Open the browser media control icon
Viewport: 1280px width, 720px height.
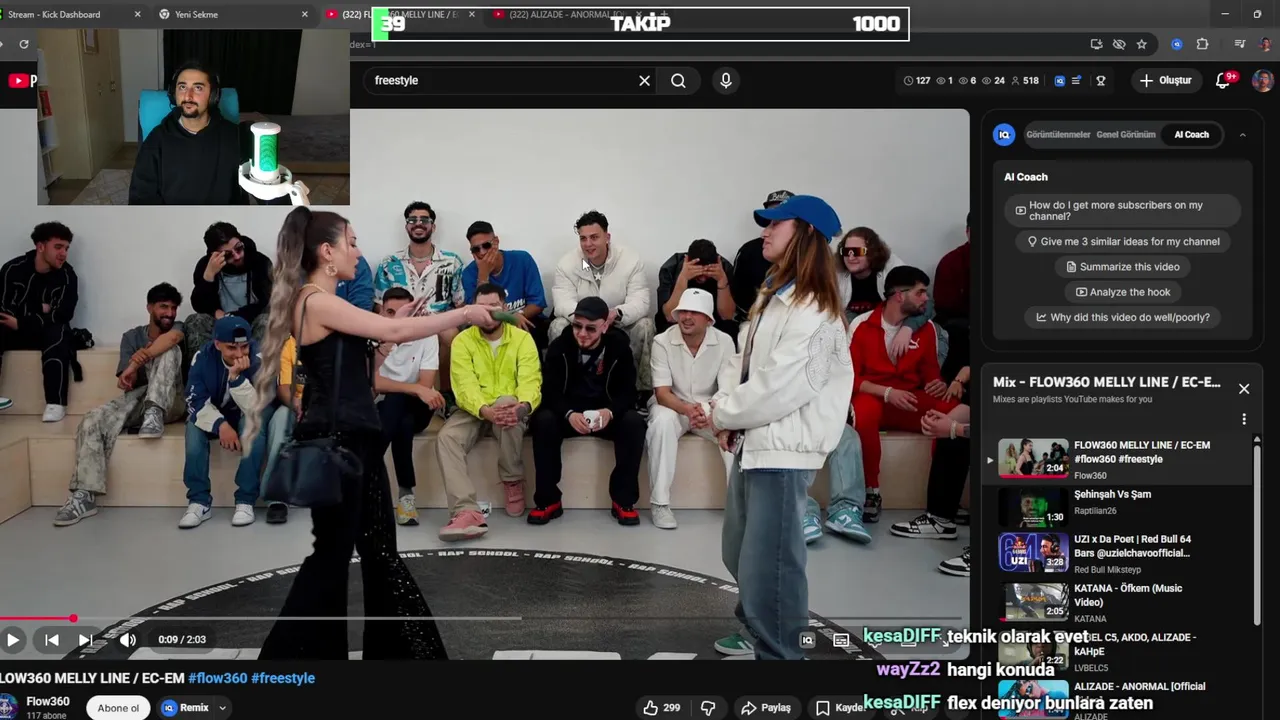1241,44
